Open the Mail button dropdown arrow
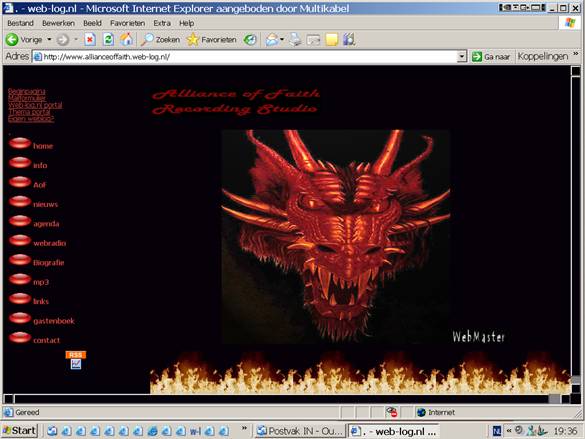This screenshot has height=439, width=585. 282,40
